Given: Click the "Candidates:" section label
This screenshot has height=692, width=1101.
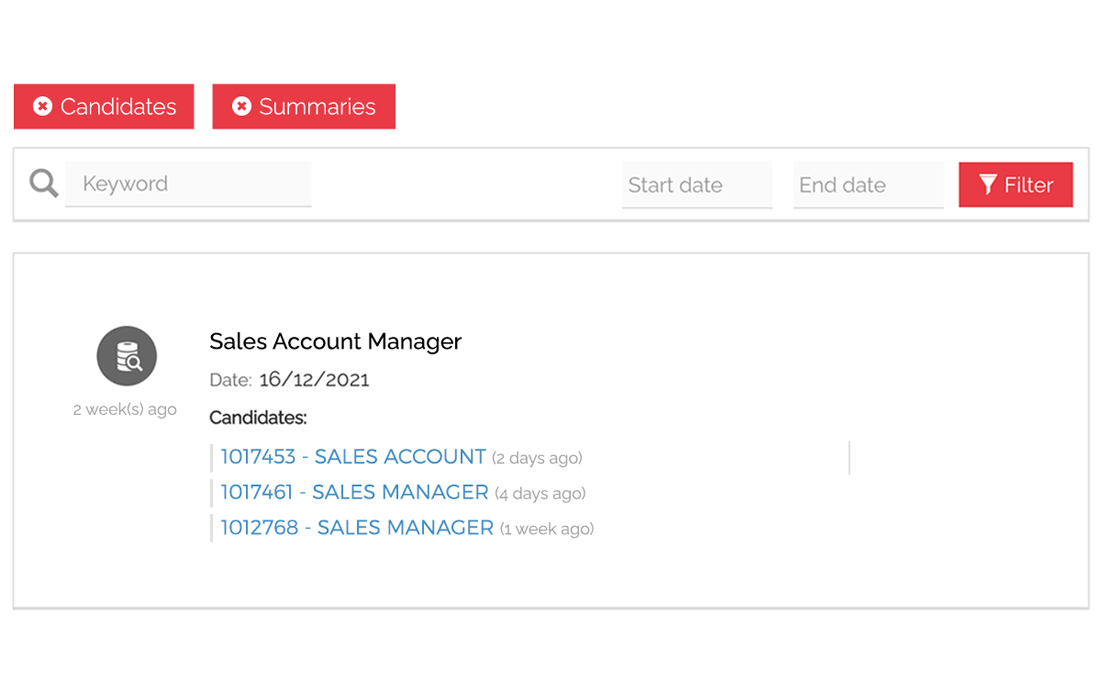Looking at the screenshot, I should [258, 417].
